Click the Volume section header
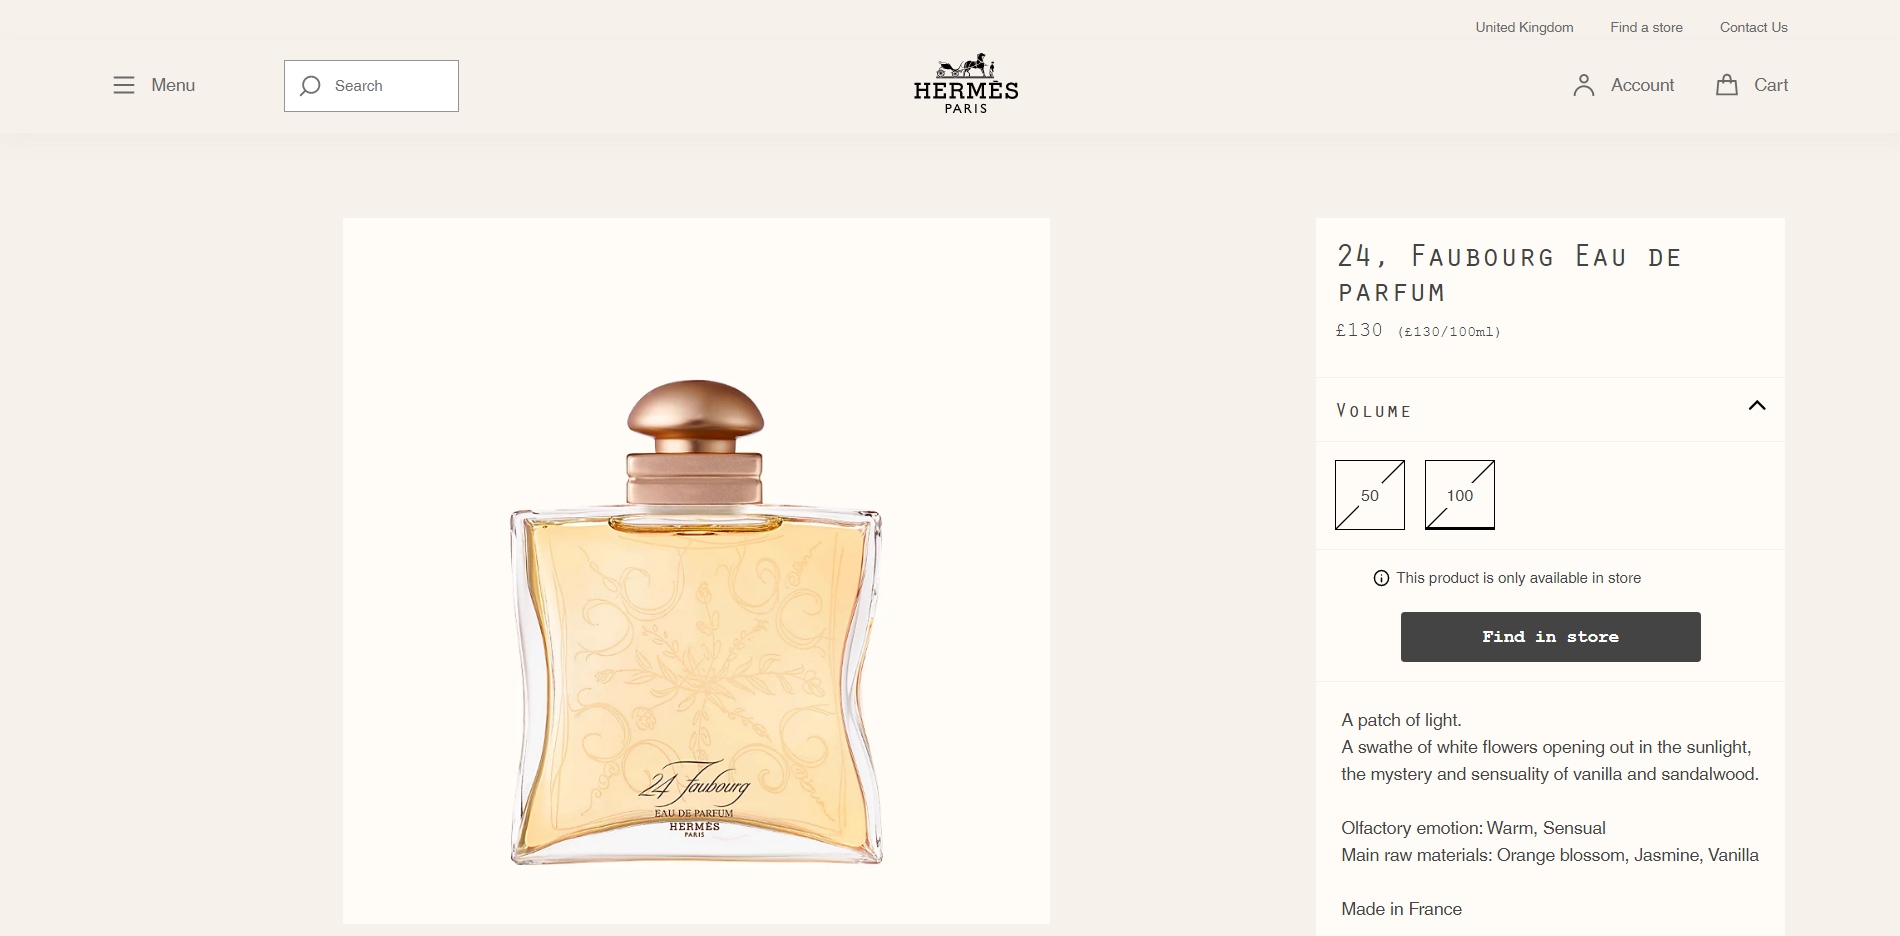The height and width of the screenshot is (936, 1900). pyautogui.click(x=1550, y=410)
